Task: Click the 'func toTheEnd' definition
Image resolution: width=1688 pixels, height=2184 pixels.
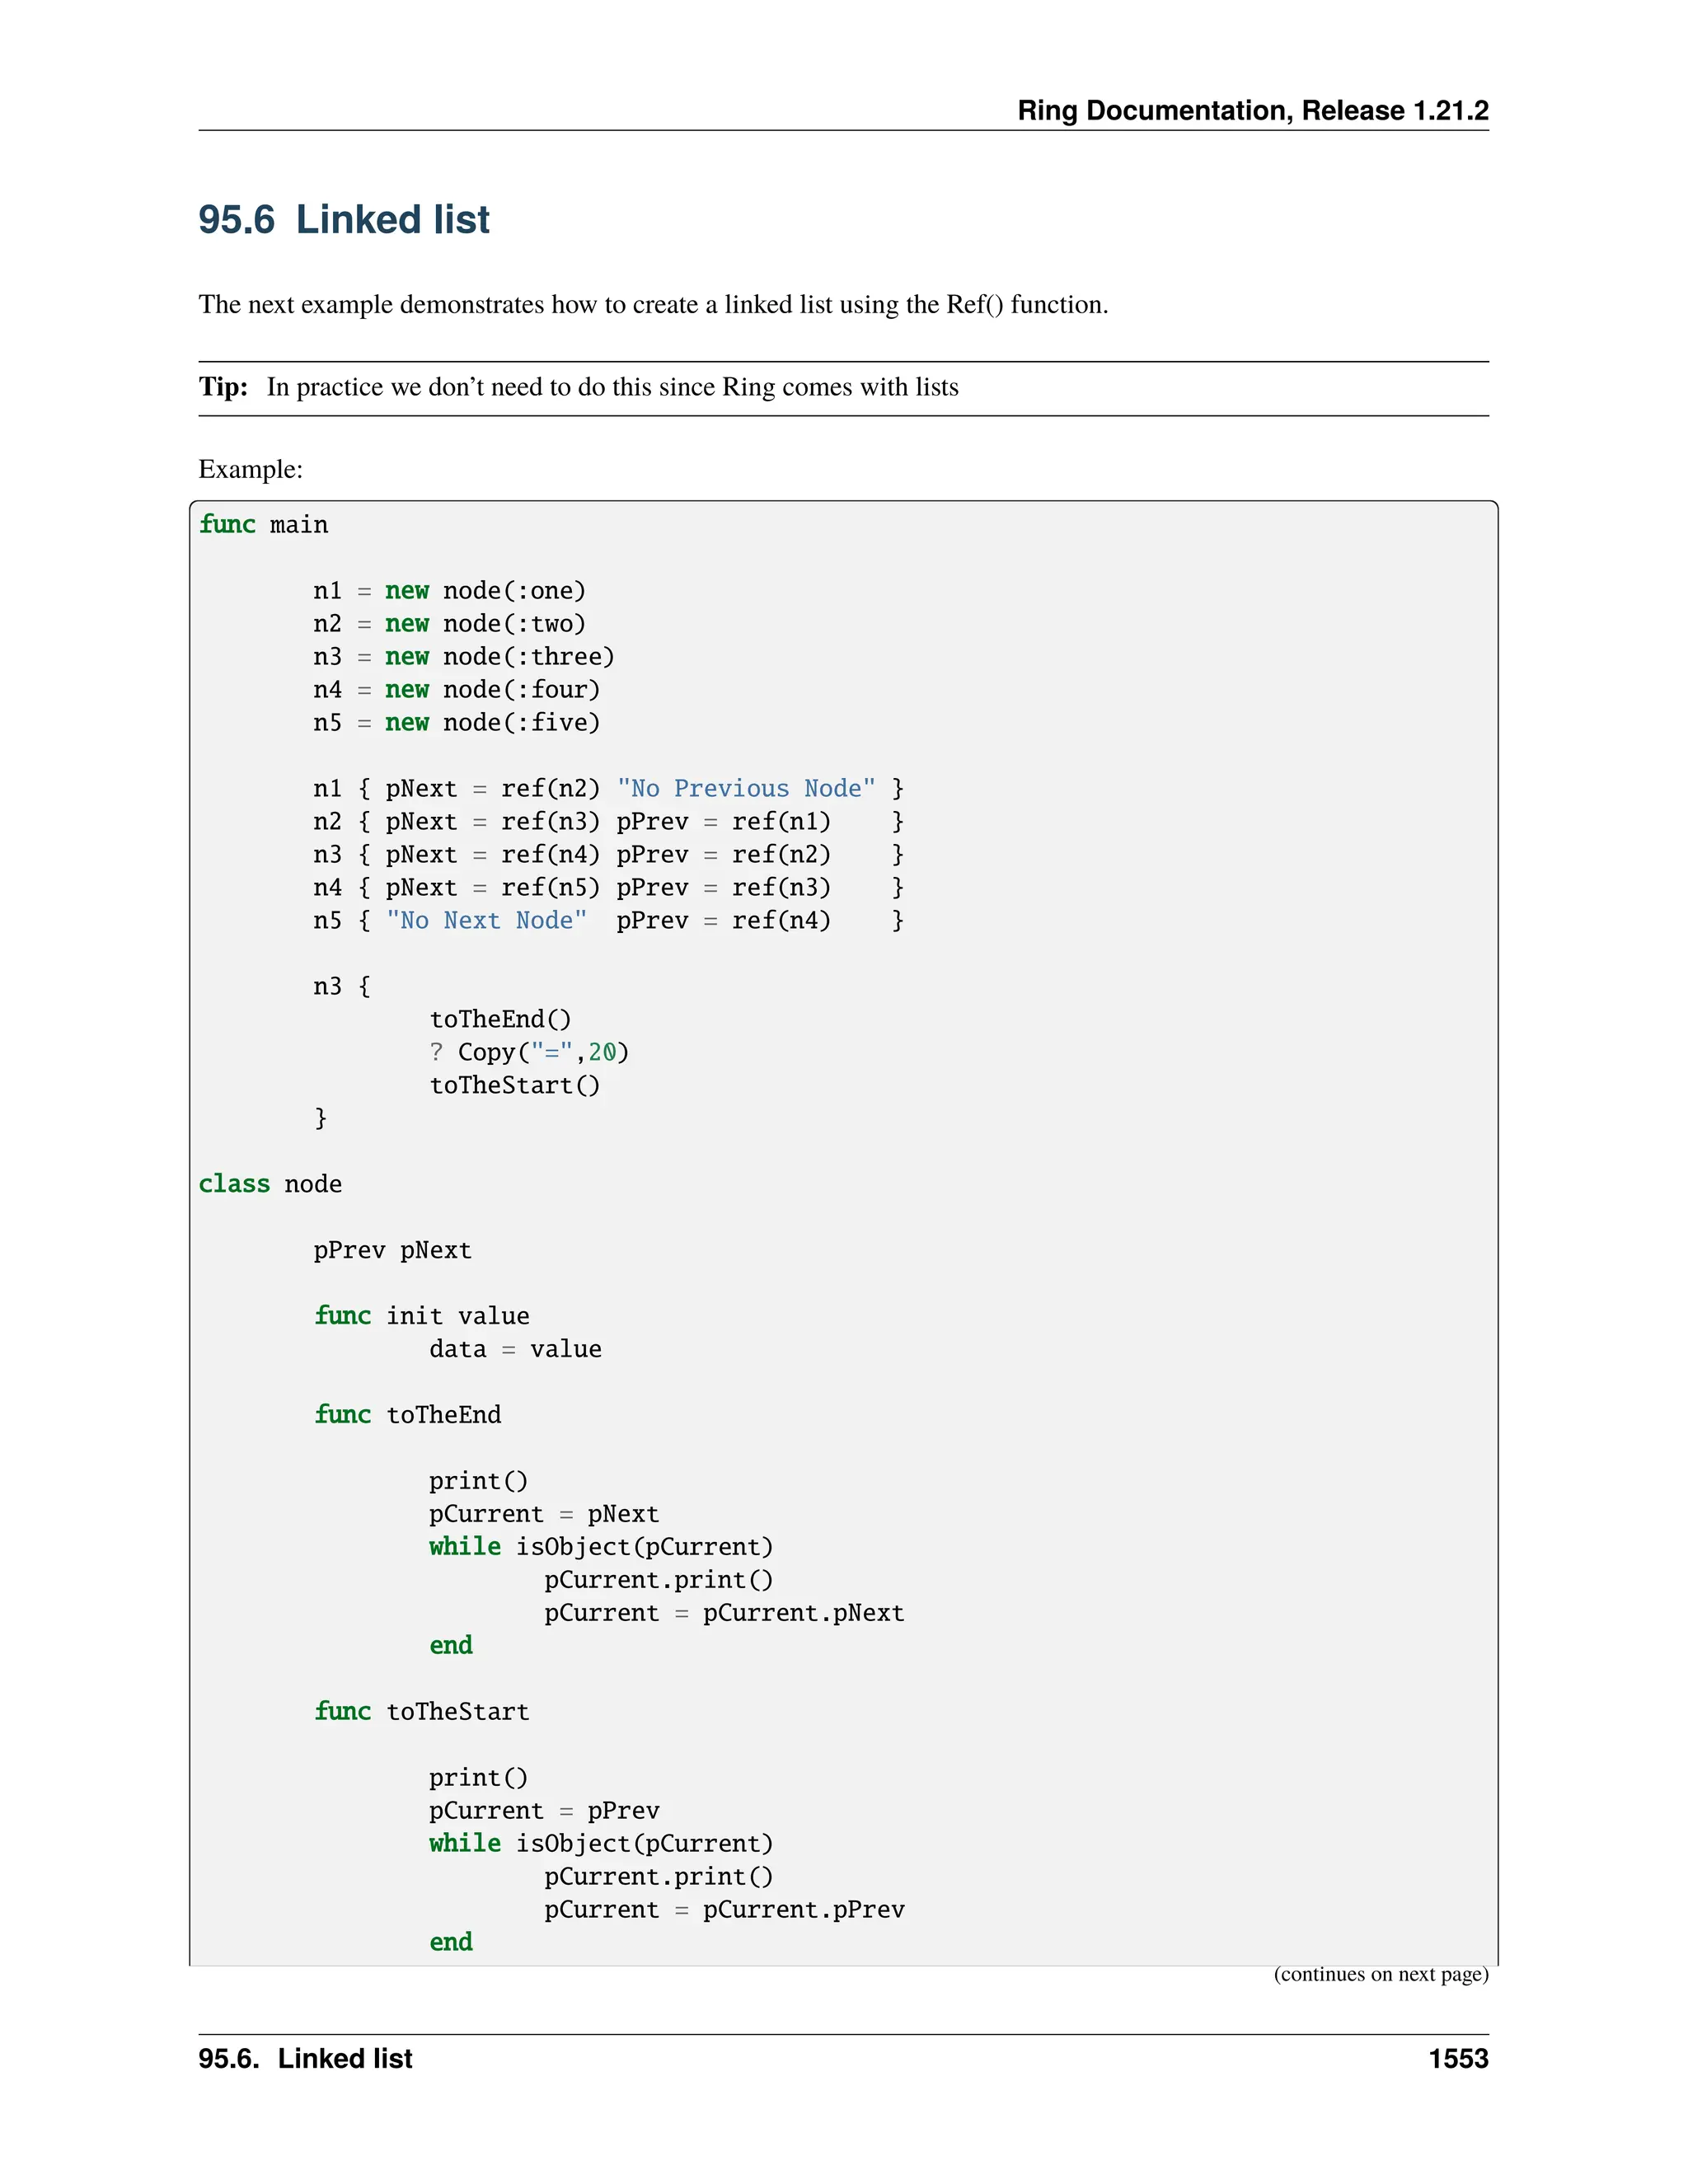Action: tap(407, 1415)
